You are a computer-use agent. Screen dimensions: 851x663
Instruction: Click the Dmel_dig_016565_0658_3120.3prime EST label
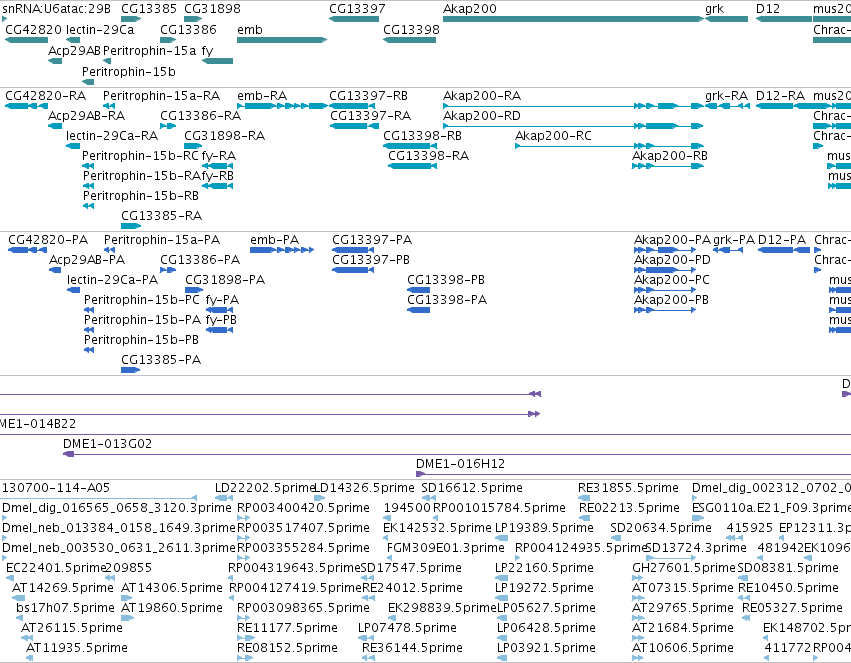(117, 508)
